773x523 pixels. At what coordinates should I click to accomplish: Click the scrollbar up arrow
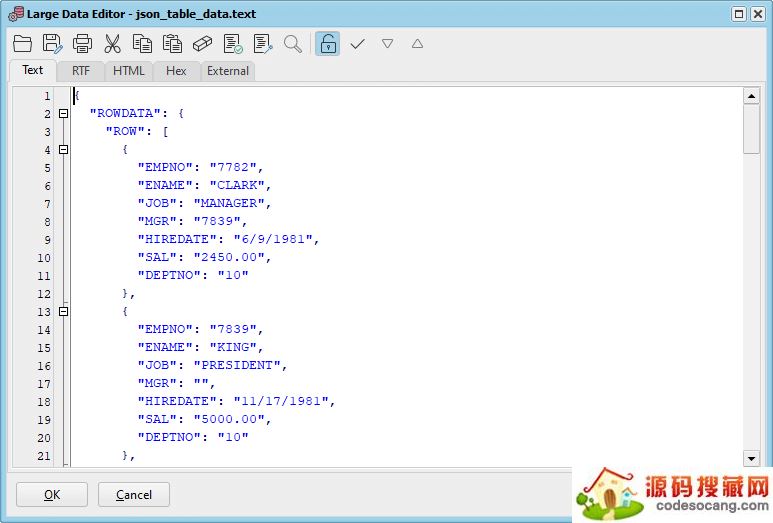[751, 96]
